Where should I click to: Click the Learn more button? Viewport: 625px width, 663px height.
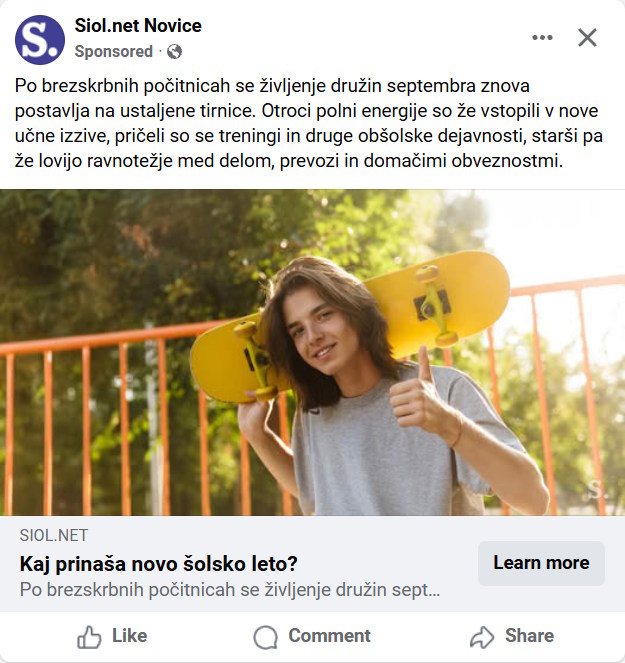click(541, 563)
